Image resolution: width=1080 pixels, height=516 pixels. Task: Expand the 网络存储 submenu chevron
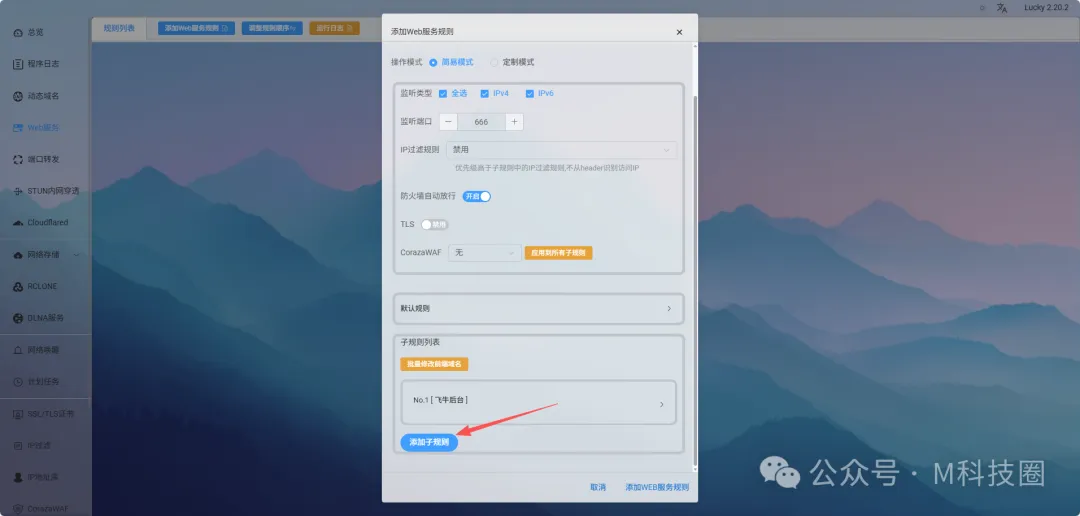pos(76,255)
